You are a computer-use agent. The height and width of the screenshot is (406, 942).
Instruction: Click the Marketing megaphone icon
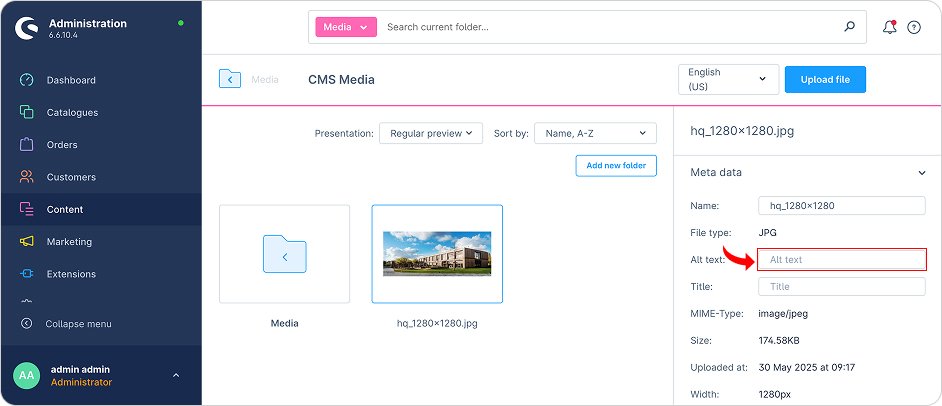point(26,242)
